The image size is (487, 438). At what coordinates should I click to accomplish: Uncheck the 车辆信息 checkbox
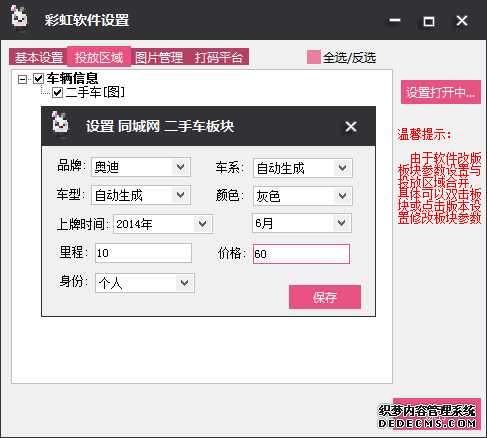click(x=39, y=79)
